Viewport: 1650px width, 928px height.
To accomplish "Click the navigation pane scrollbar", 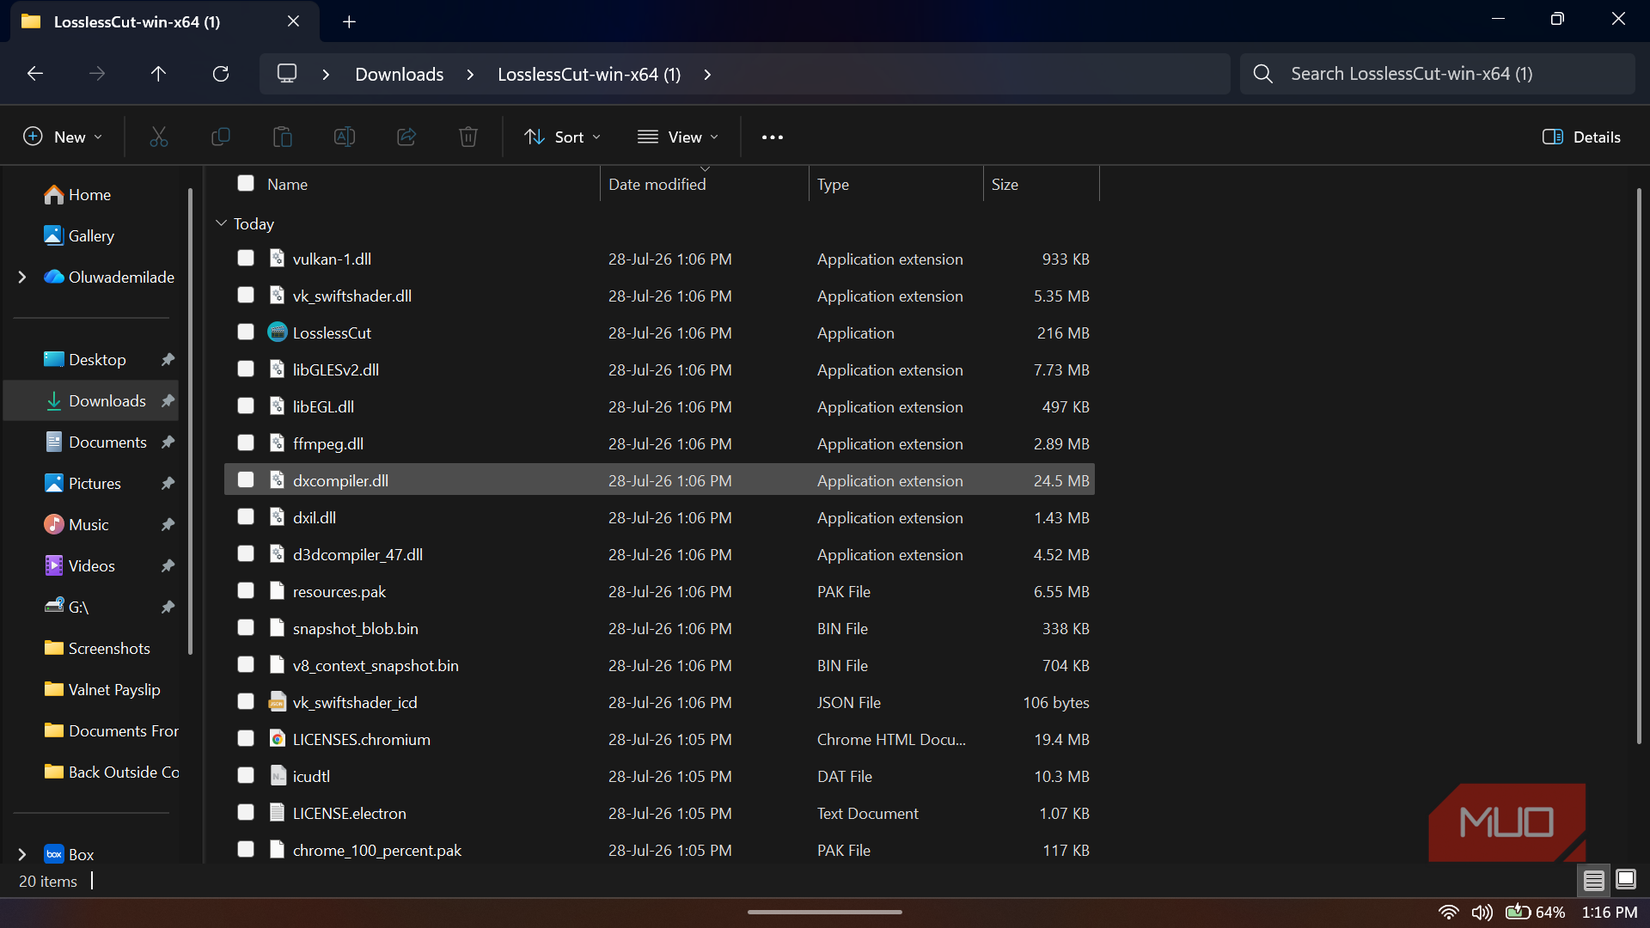I will tap(190, 420).
